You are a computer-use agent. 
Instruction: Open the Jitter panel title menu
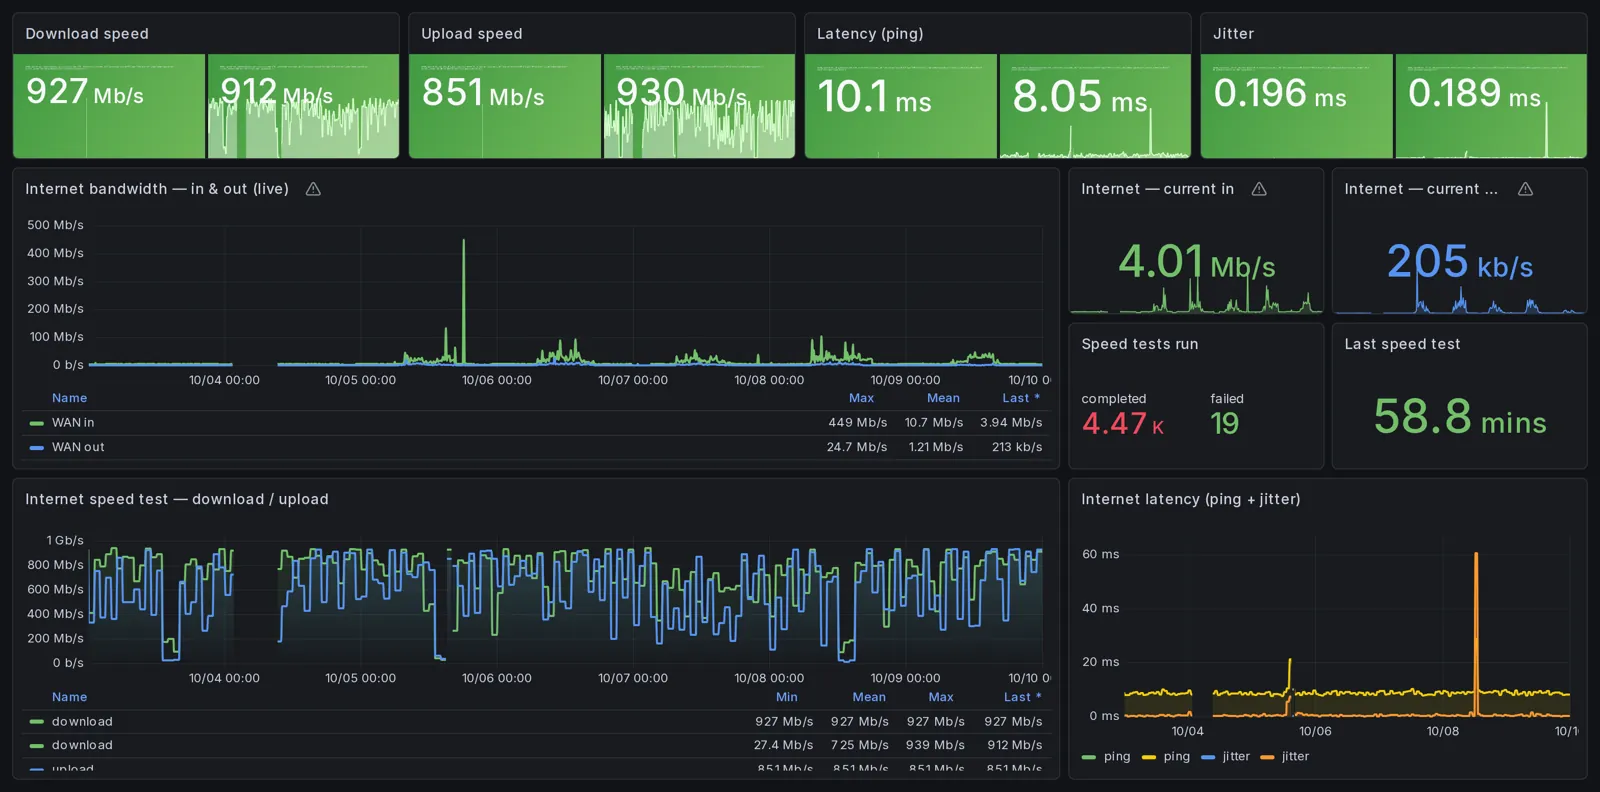tap(1233, 34)
